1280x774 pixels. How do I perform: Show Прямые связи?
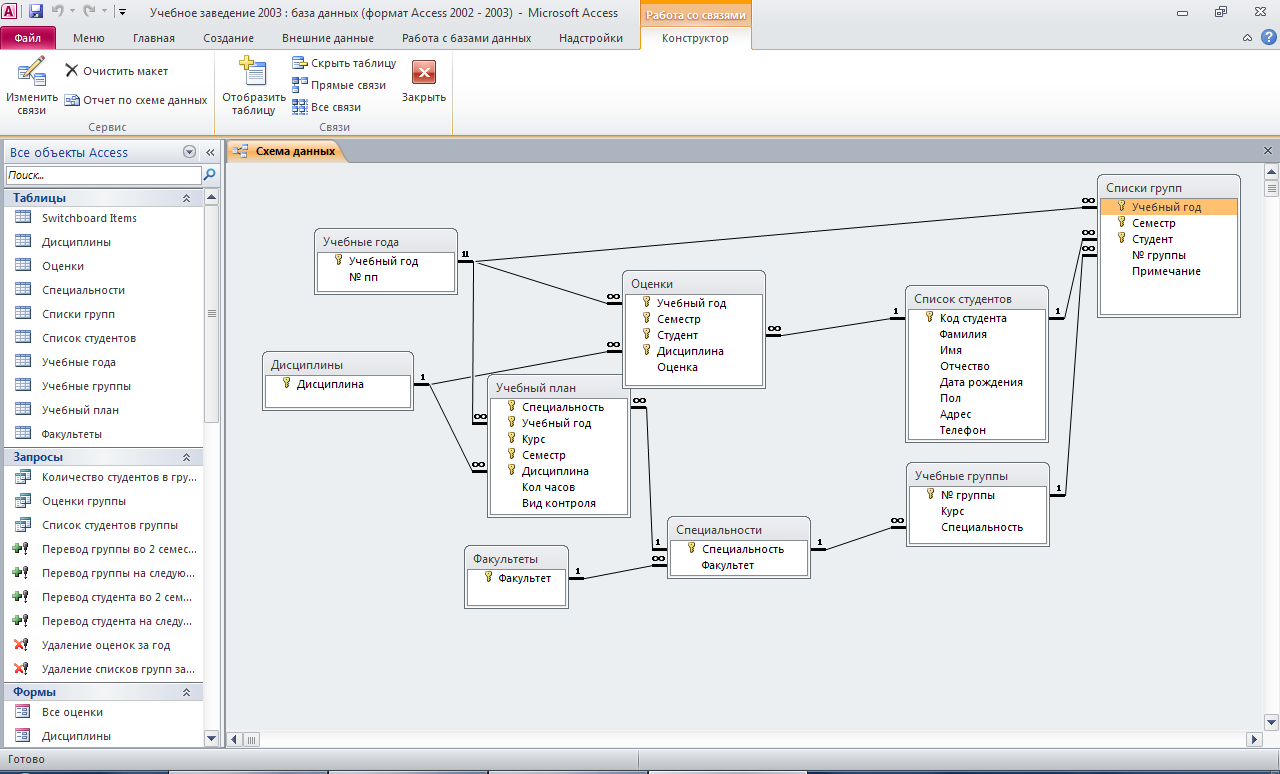pyautogui.click(x=339, y=85)
